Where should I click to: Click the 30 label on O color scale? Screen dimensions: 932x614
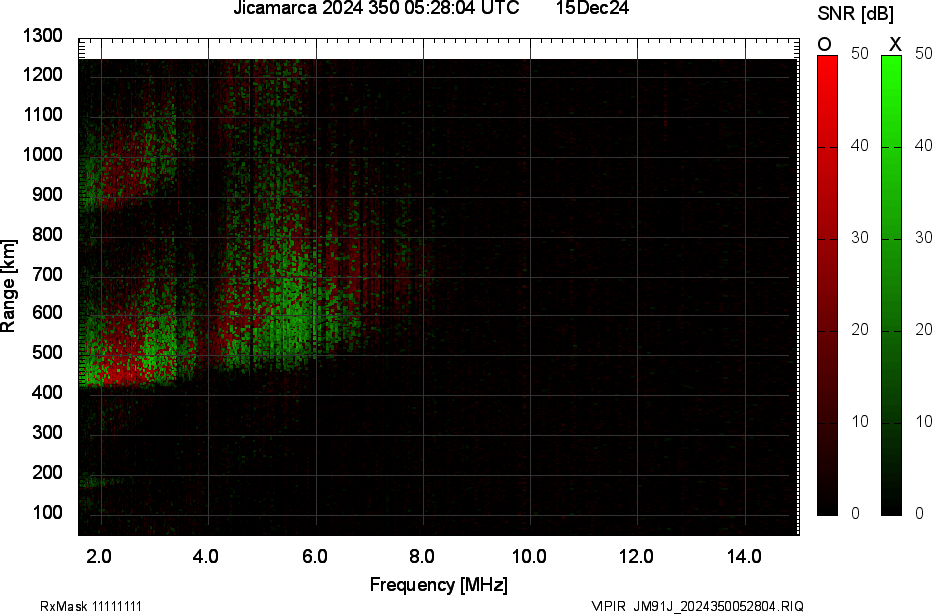point(859,237)
